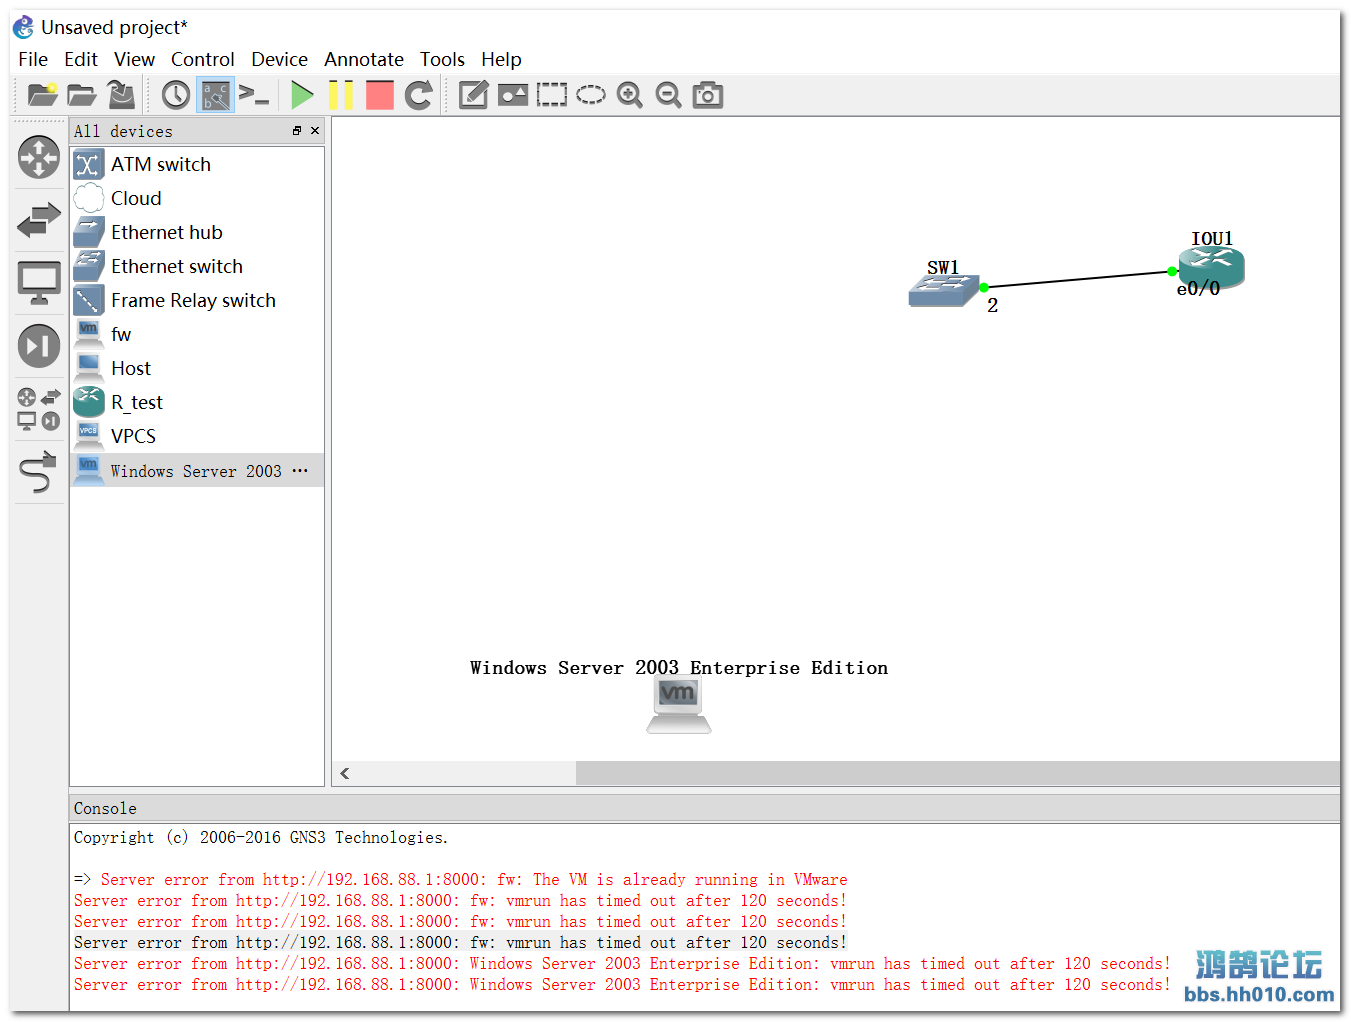The width and height of the screenshot is (1351, 1022).
Task: Click the SW1 switch on canvas
Action: [944, 290]
